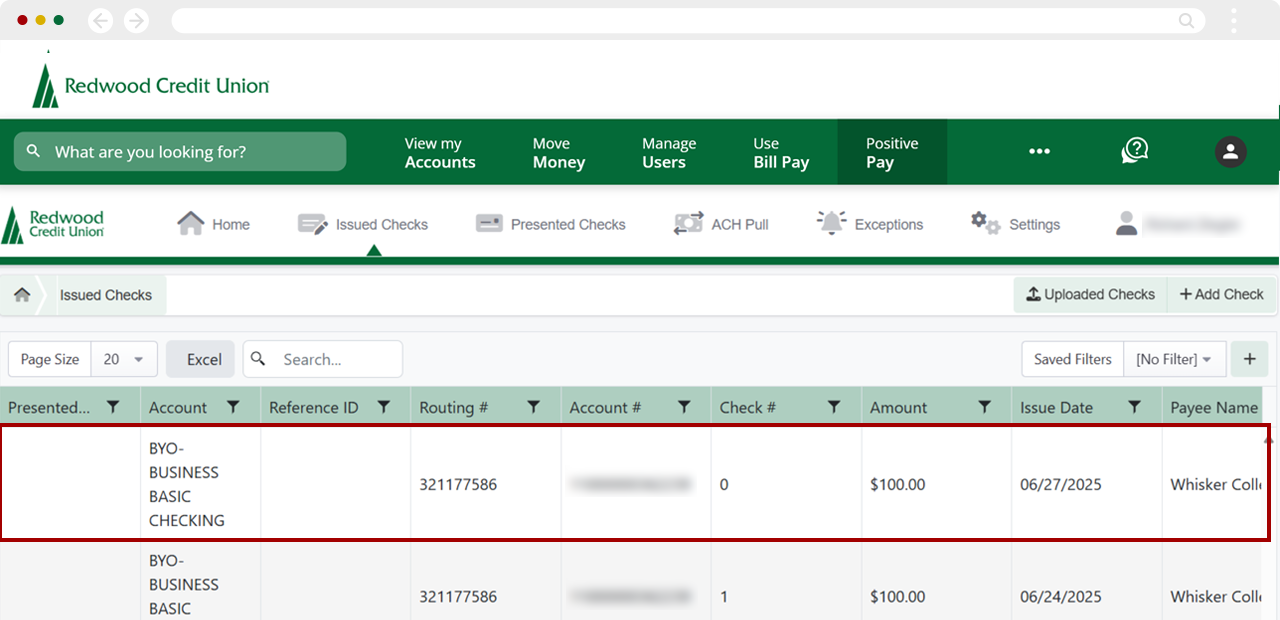Click the browser back arrow
This screenshot has height=620, width=1280.
click(x=100, y=20)
